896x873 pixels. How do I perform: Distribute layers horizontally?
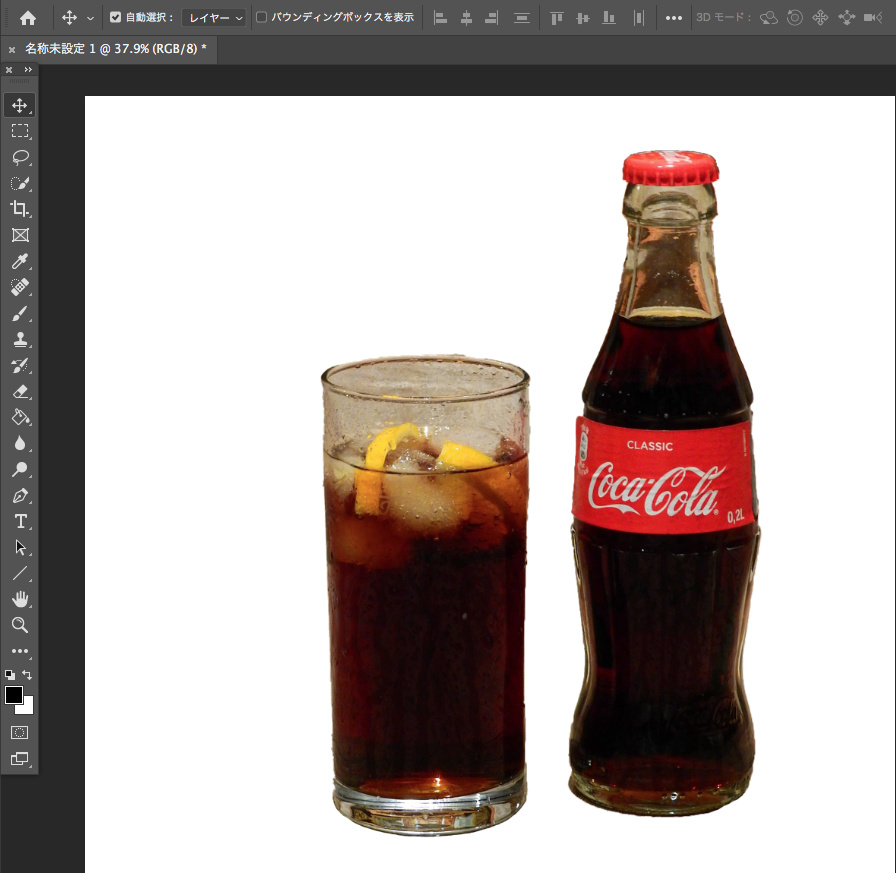coord(639,18)
